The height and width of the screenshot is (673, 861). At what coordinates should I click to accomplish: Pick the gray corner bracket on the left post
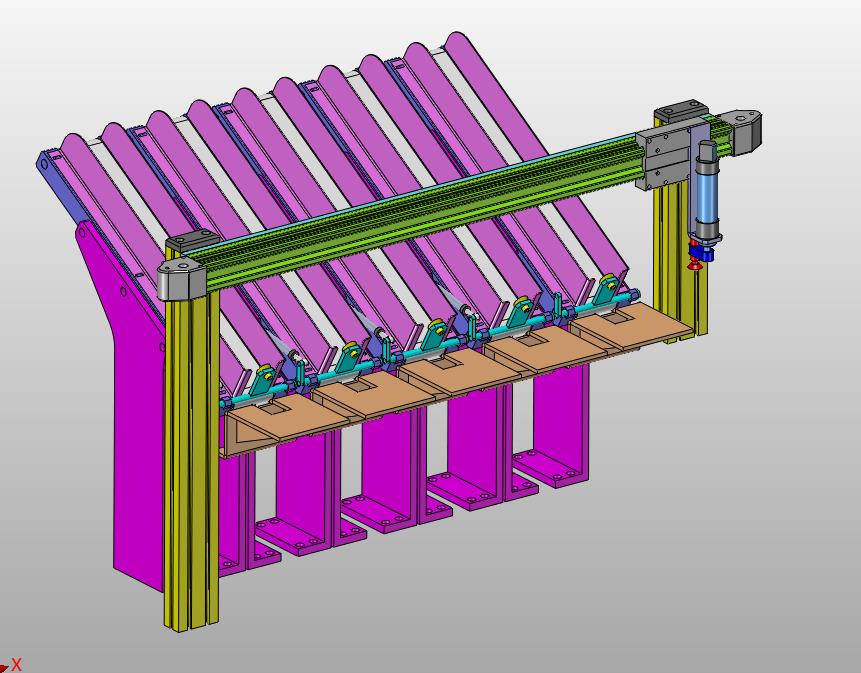pyautogui.click(x=181, y=280)
